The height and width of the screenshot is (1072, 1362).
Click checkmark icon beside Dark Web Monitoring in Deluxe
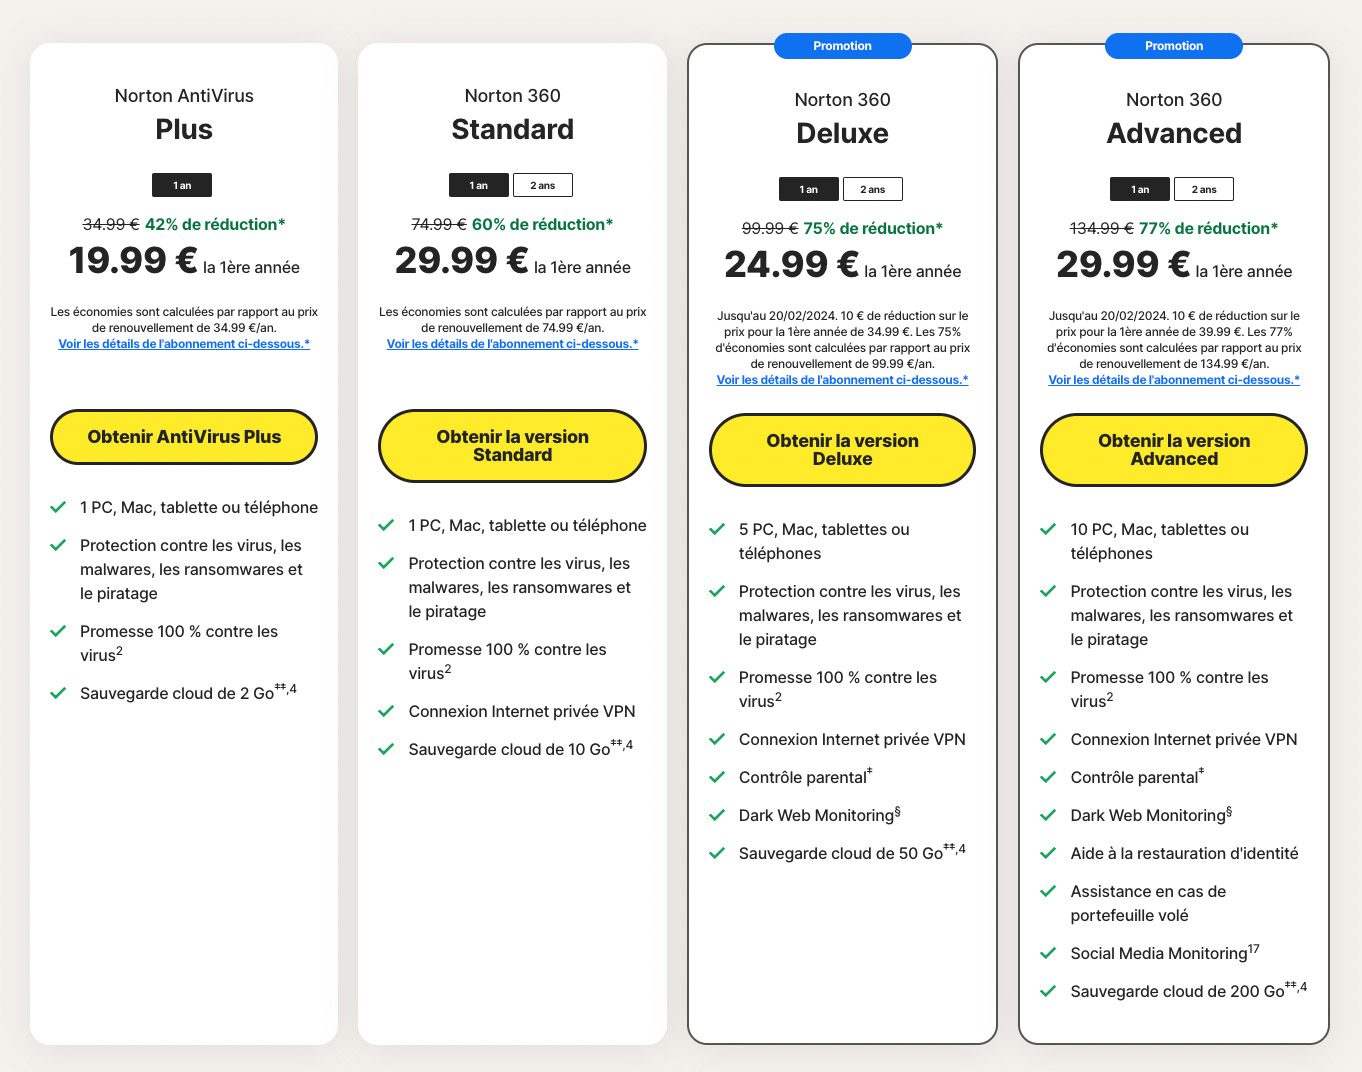tap(717, 815)
